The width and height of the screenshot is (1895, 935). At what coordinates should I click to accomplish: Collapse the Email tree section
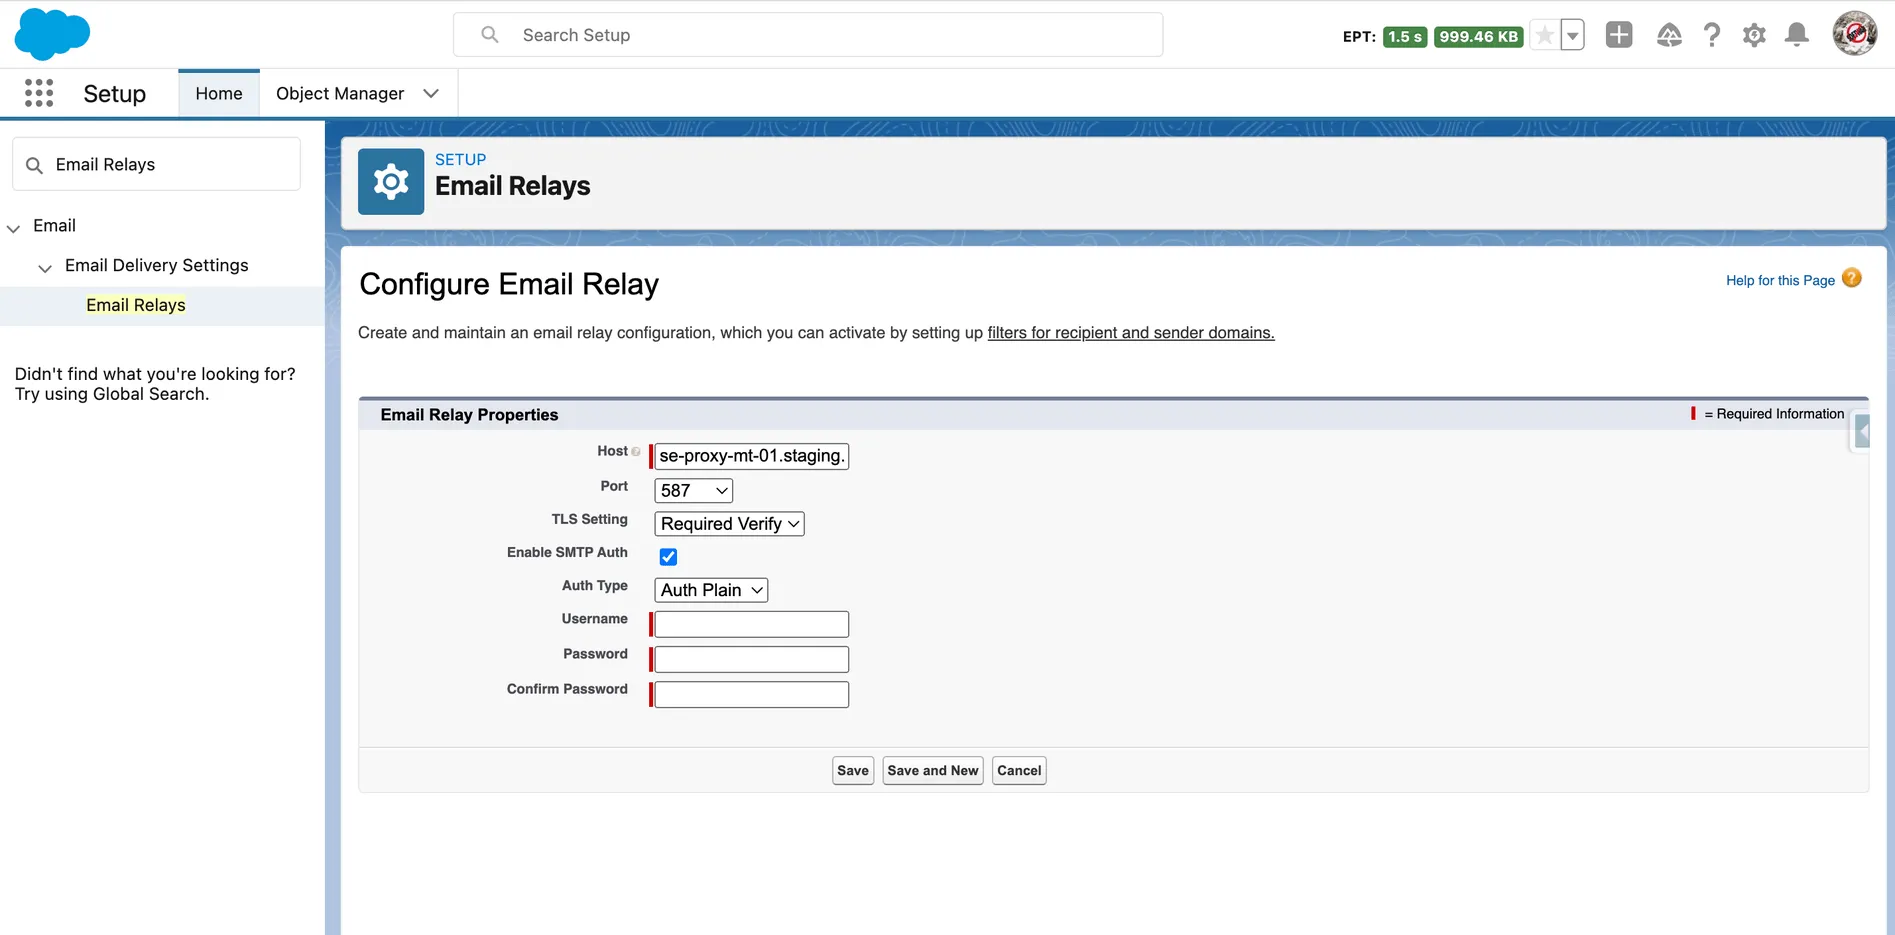[13, 227]
